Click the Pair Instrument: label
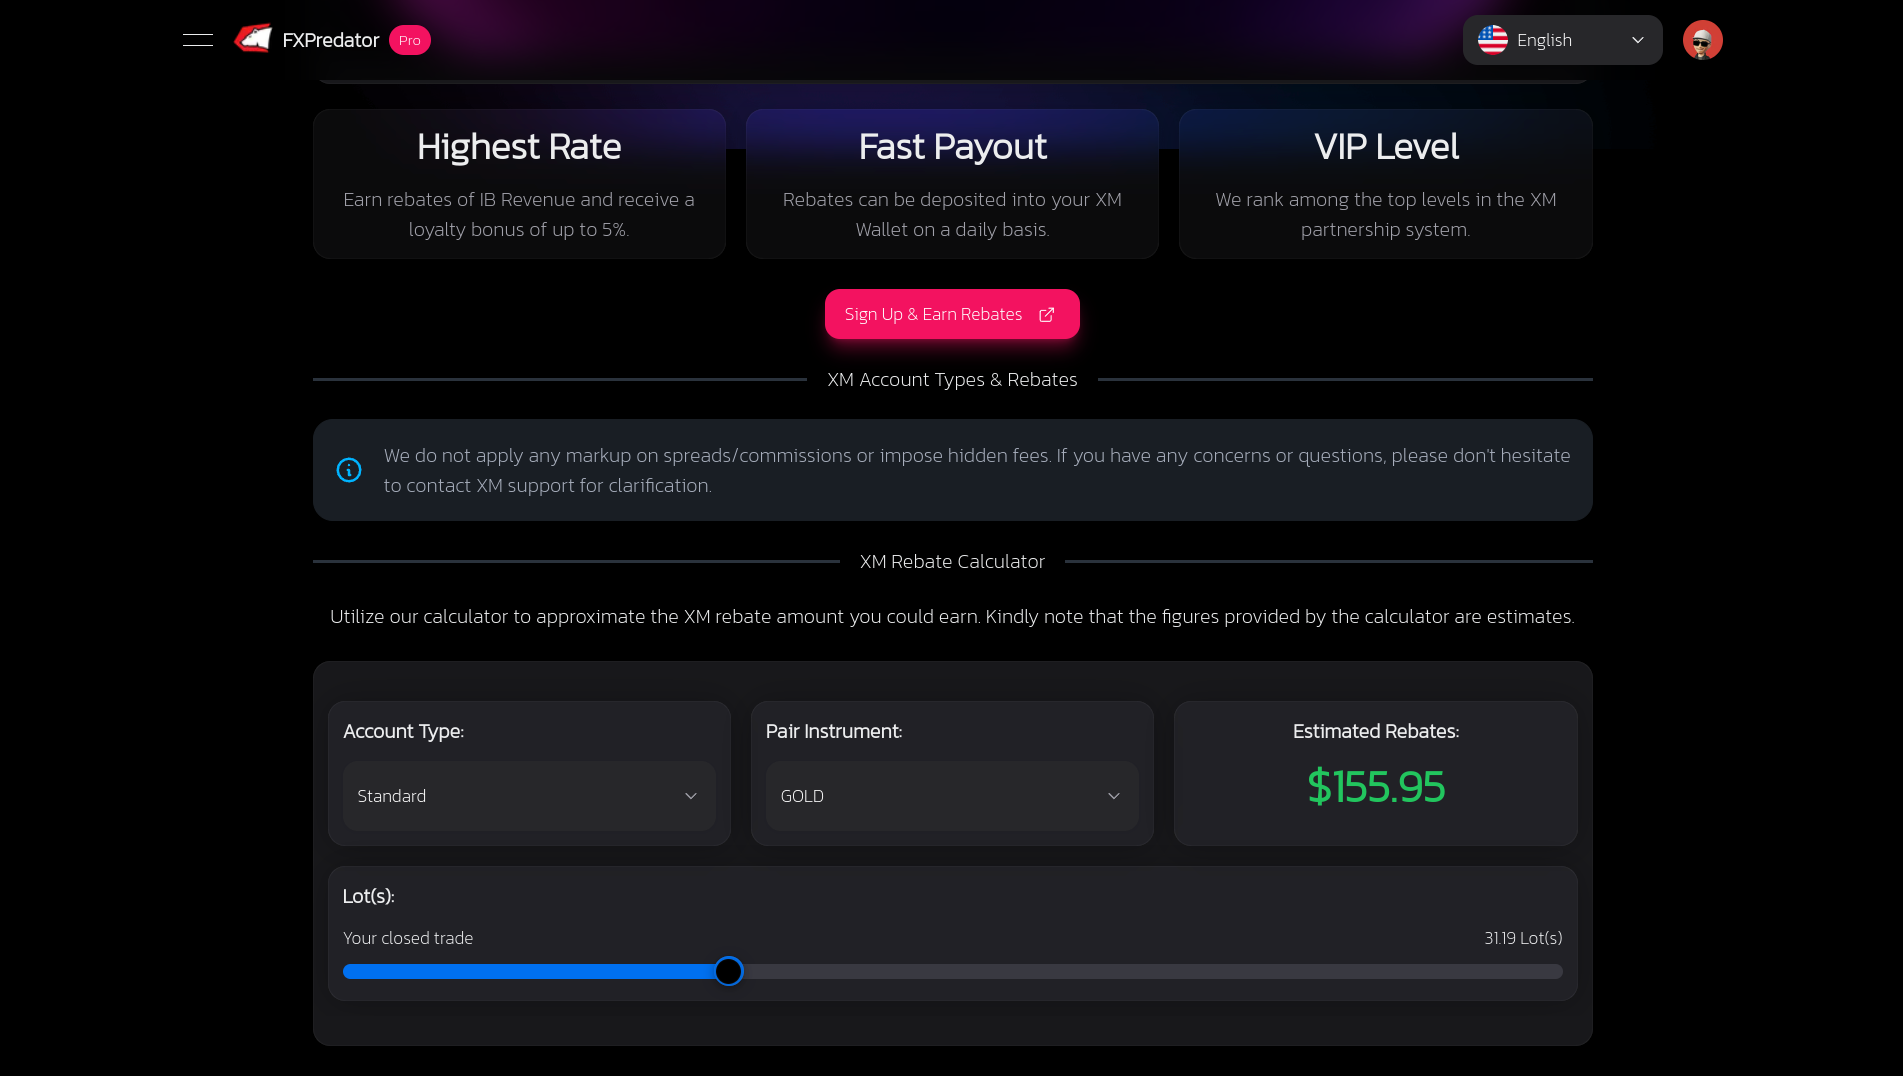 (x=834, y=731)
